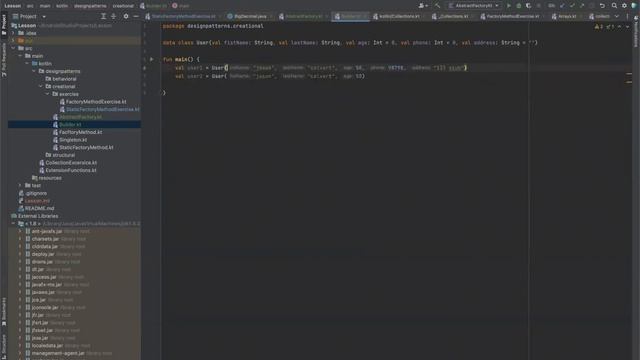Select FactoryMethod.kt in project tree
The image size is (640, 360).
point(80,132)
